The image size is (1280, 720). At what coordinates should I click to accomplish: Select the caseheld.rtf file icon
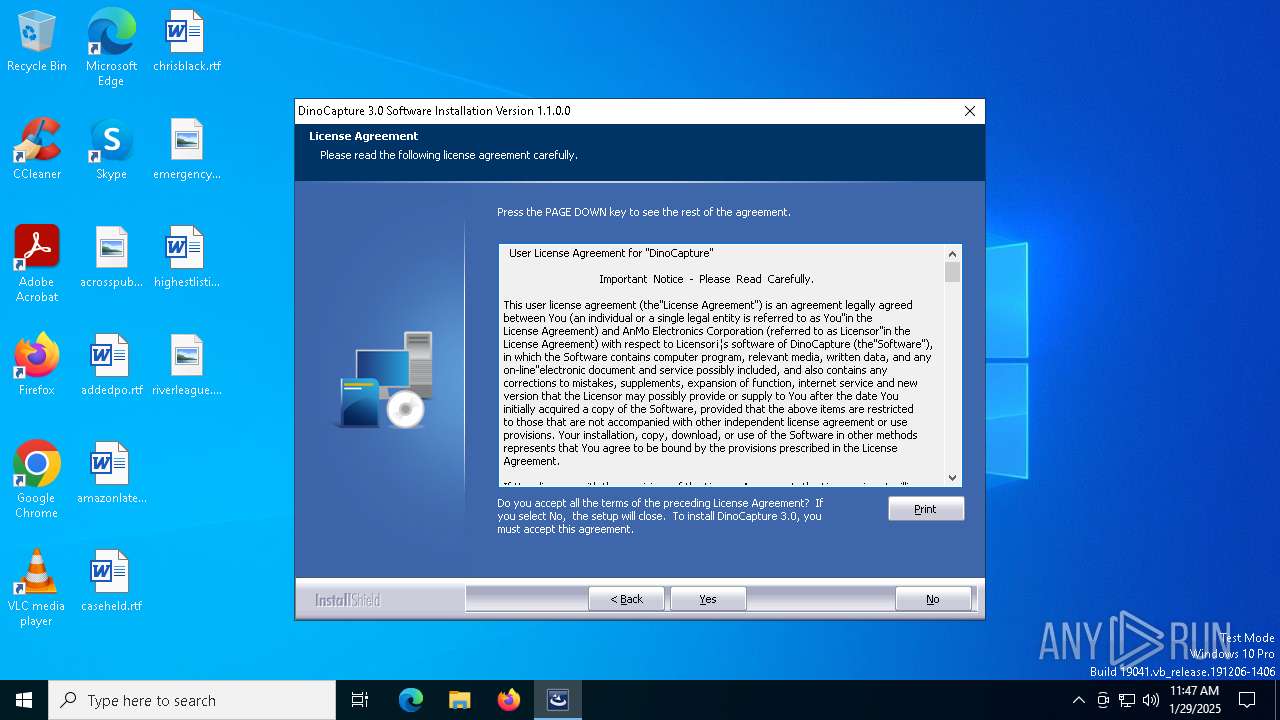[x=111, y=581]
